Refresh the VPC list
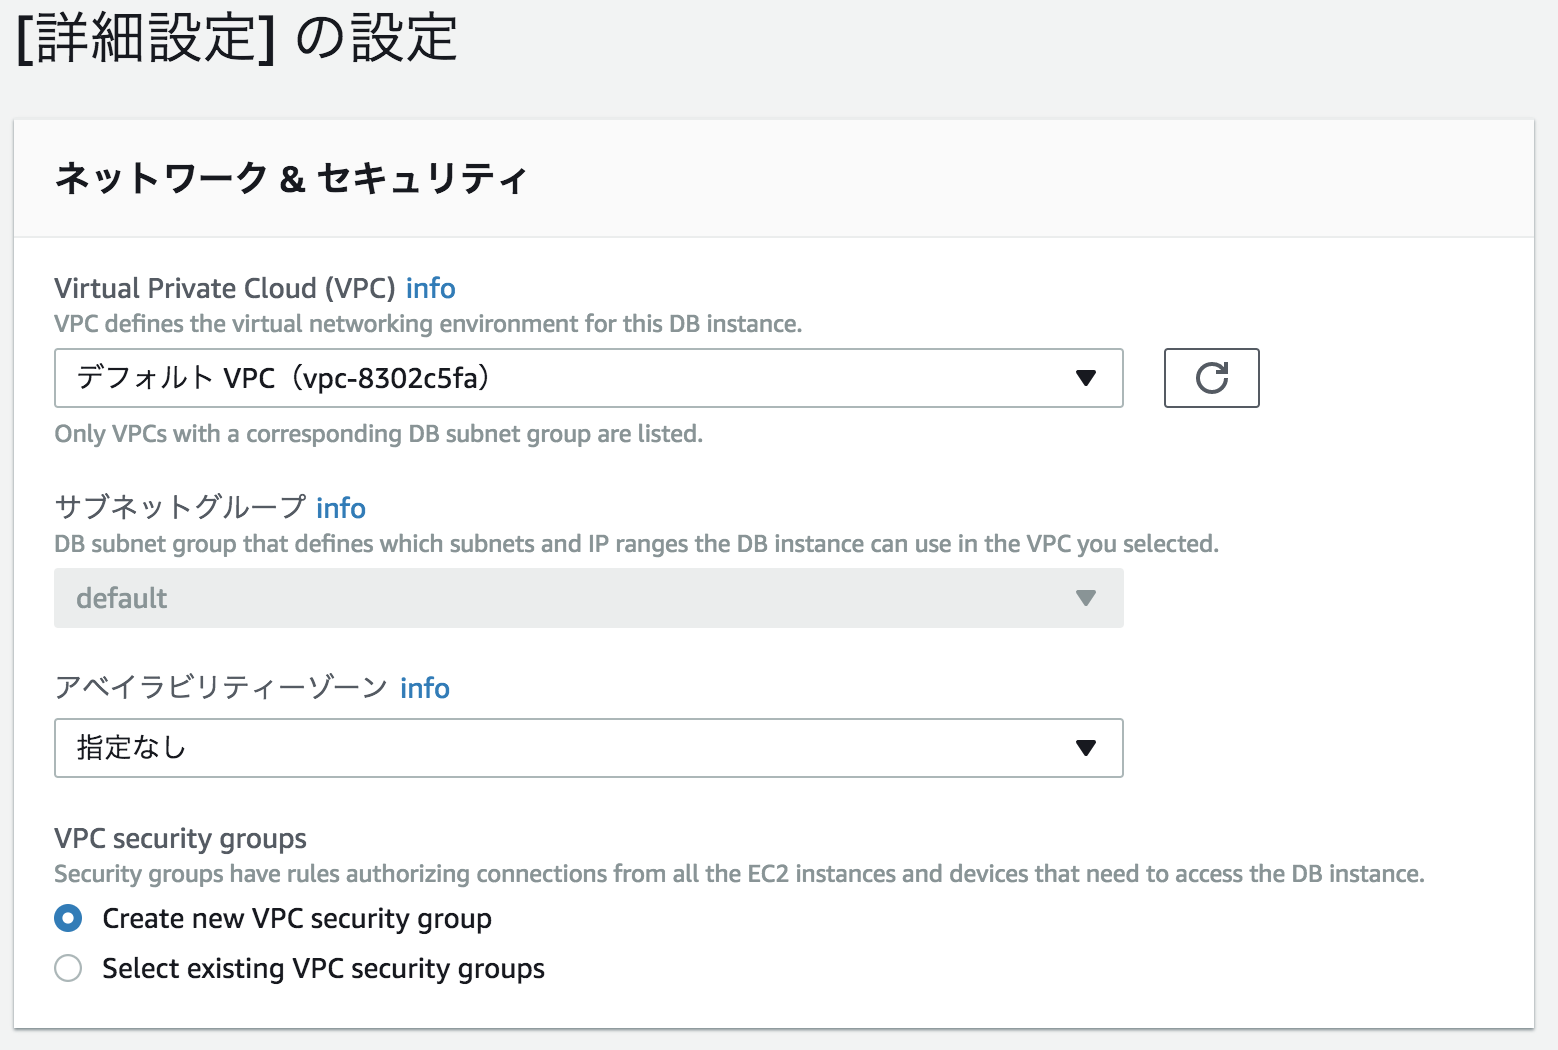The height and width of the screenshot is (1050, 1558). click(x=1211, y=378)
